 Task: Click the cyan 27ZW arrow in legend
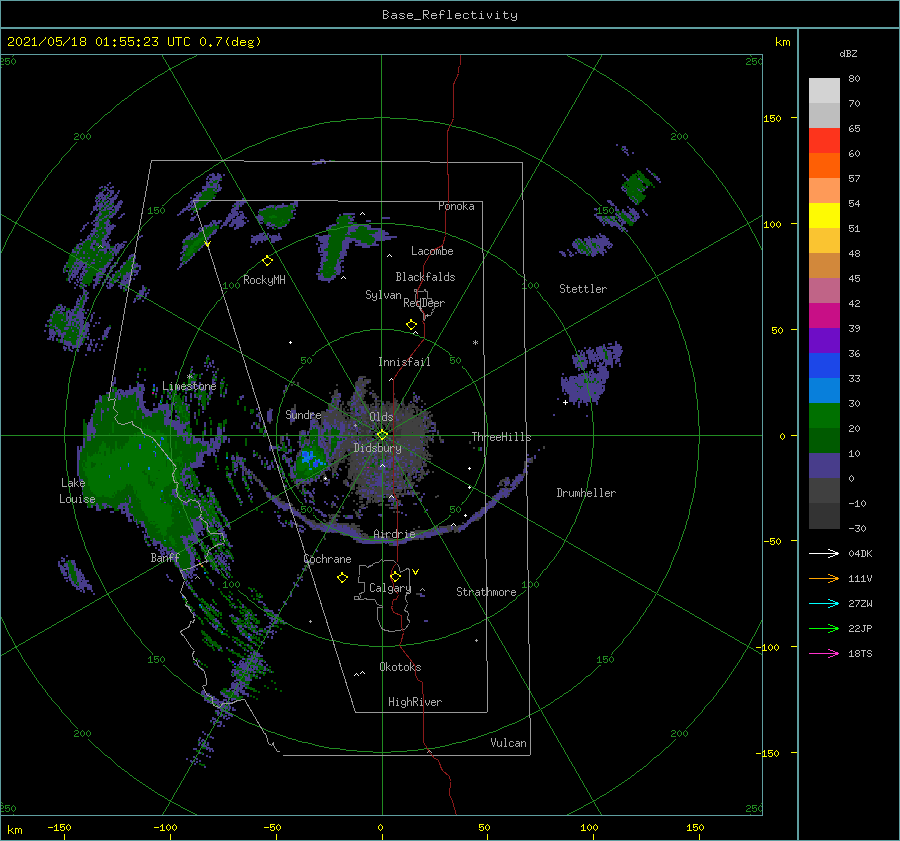(x=824, y=603)
